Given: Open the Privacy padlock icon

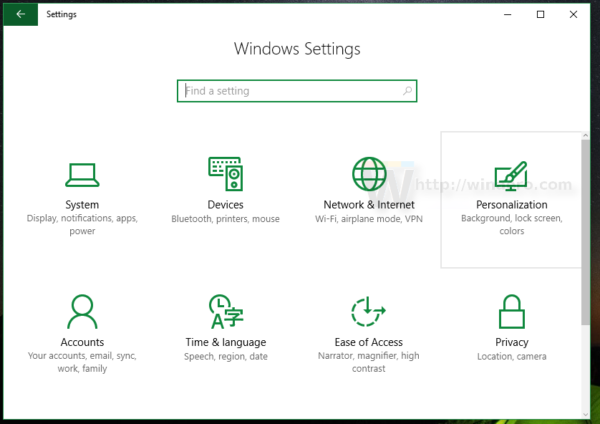Looking at the screenshot, I should point(512,311).
